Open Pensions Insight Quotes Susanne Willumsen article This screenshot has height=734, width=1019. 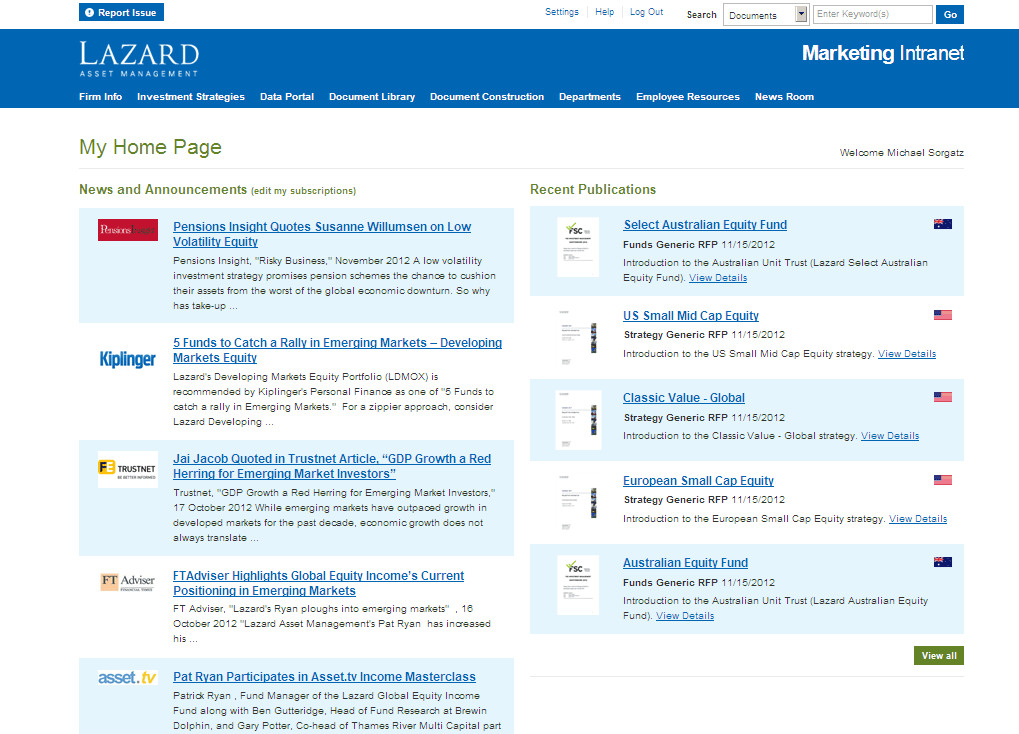[322, 234]
